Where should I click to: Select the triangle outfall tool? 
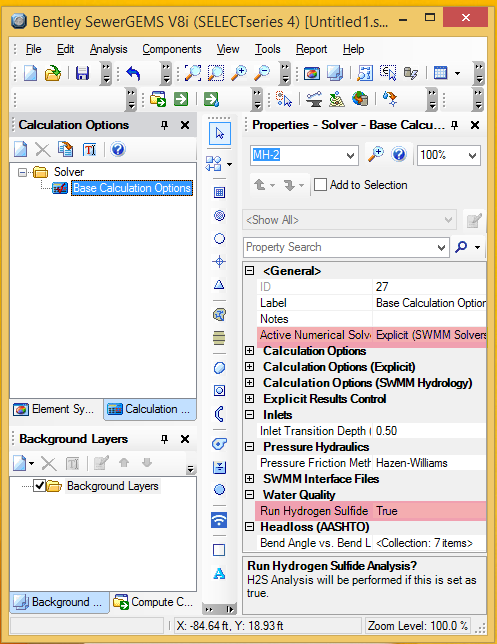(219, 284)
